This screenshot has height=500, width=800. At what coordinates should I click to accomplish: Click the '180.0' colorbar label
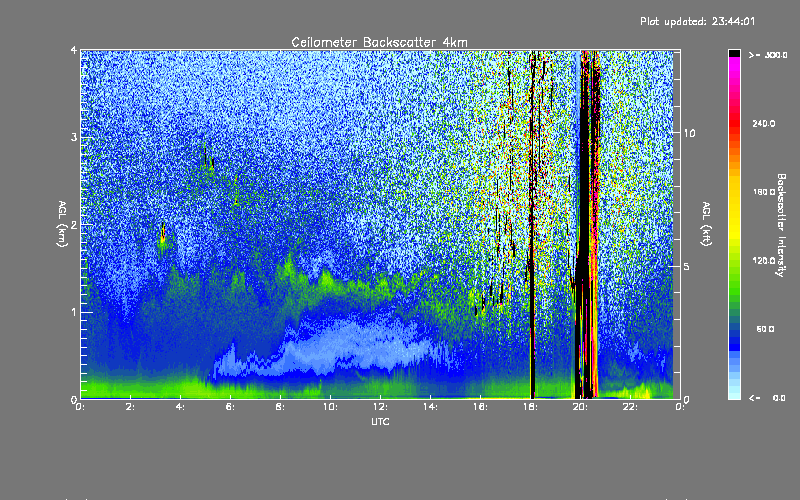point(764,192)
